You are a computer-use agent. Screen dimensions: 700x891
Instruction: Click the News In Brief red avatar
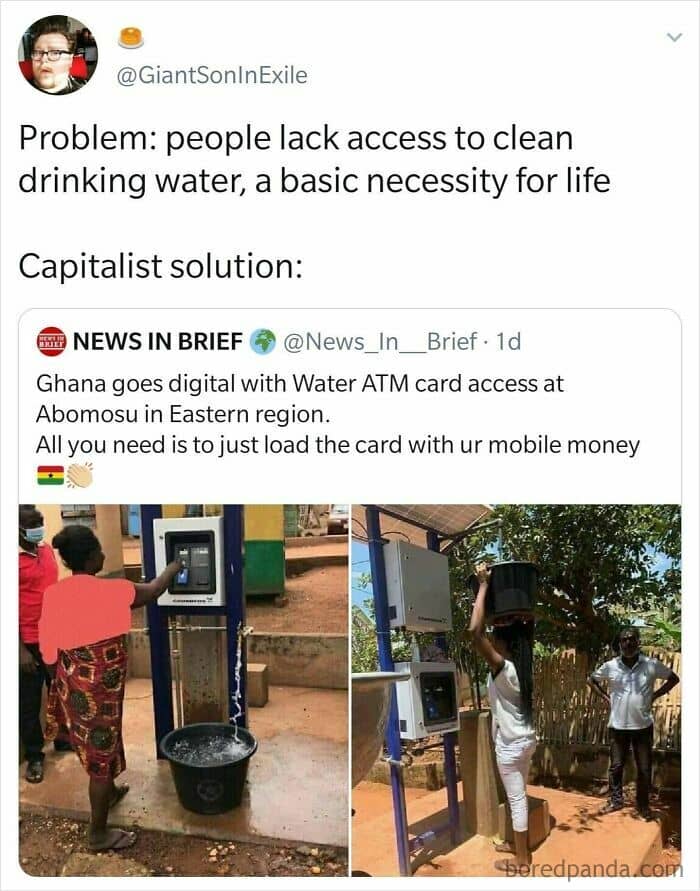point(51,342)
